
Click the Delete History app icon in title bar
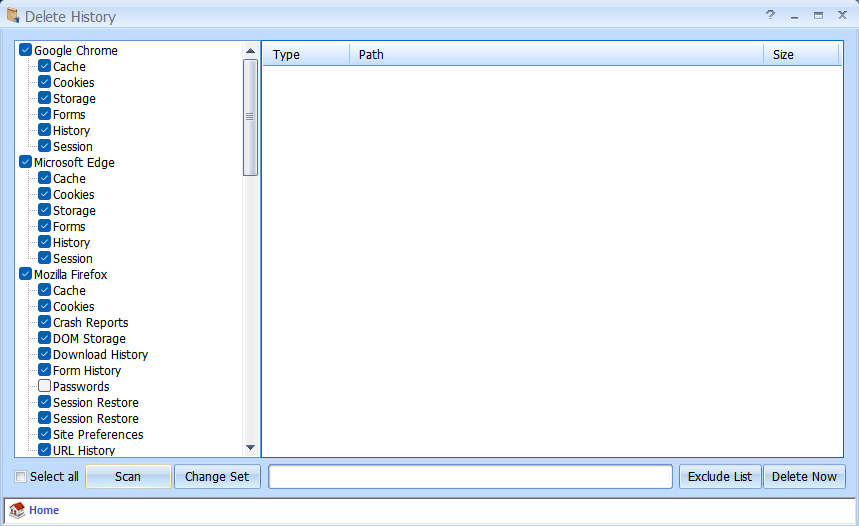13,16
